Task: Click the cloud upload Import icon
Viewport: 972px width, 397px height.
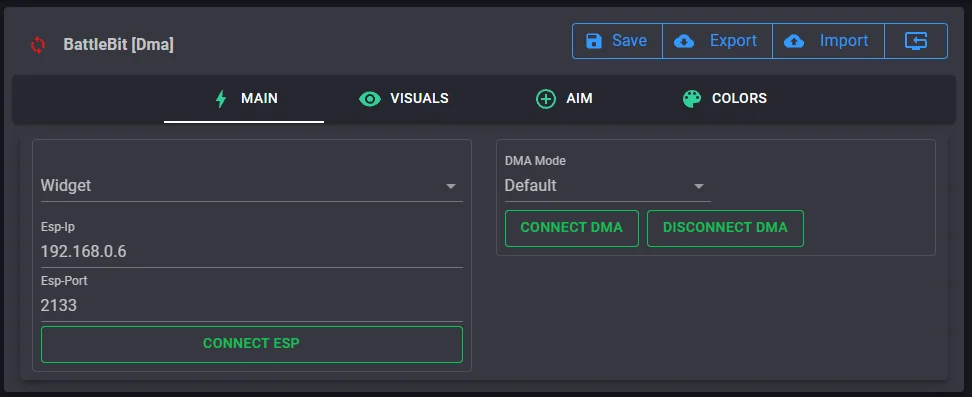Action: pyautogui.click(x=794, y=41)
